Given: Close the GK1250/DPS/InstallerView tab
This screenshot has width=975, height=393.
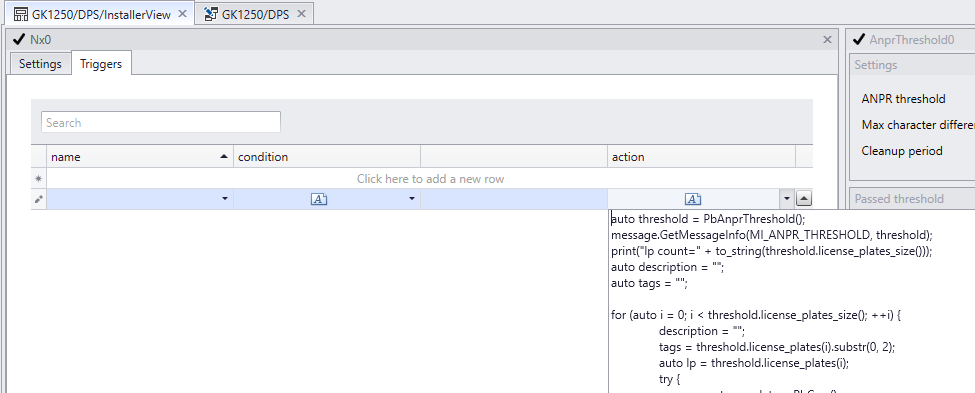Looking at the screenshot, I should click(x=182, y=14).
